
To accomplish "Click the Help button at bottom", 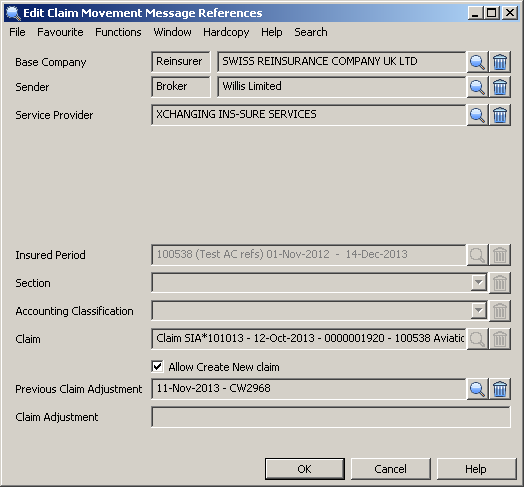I will (x=476, y=469).
